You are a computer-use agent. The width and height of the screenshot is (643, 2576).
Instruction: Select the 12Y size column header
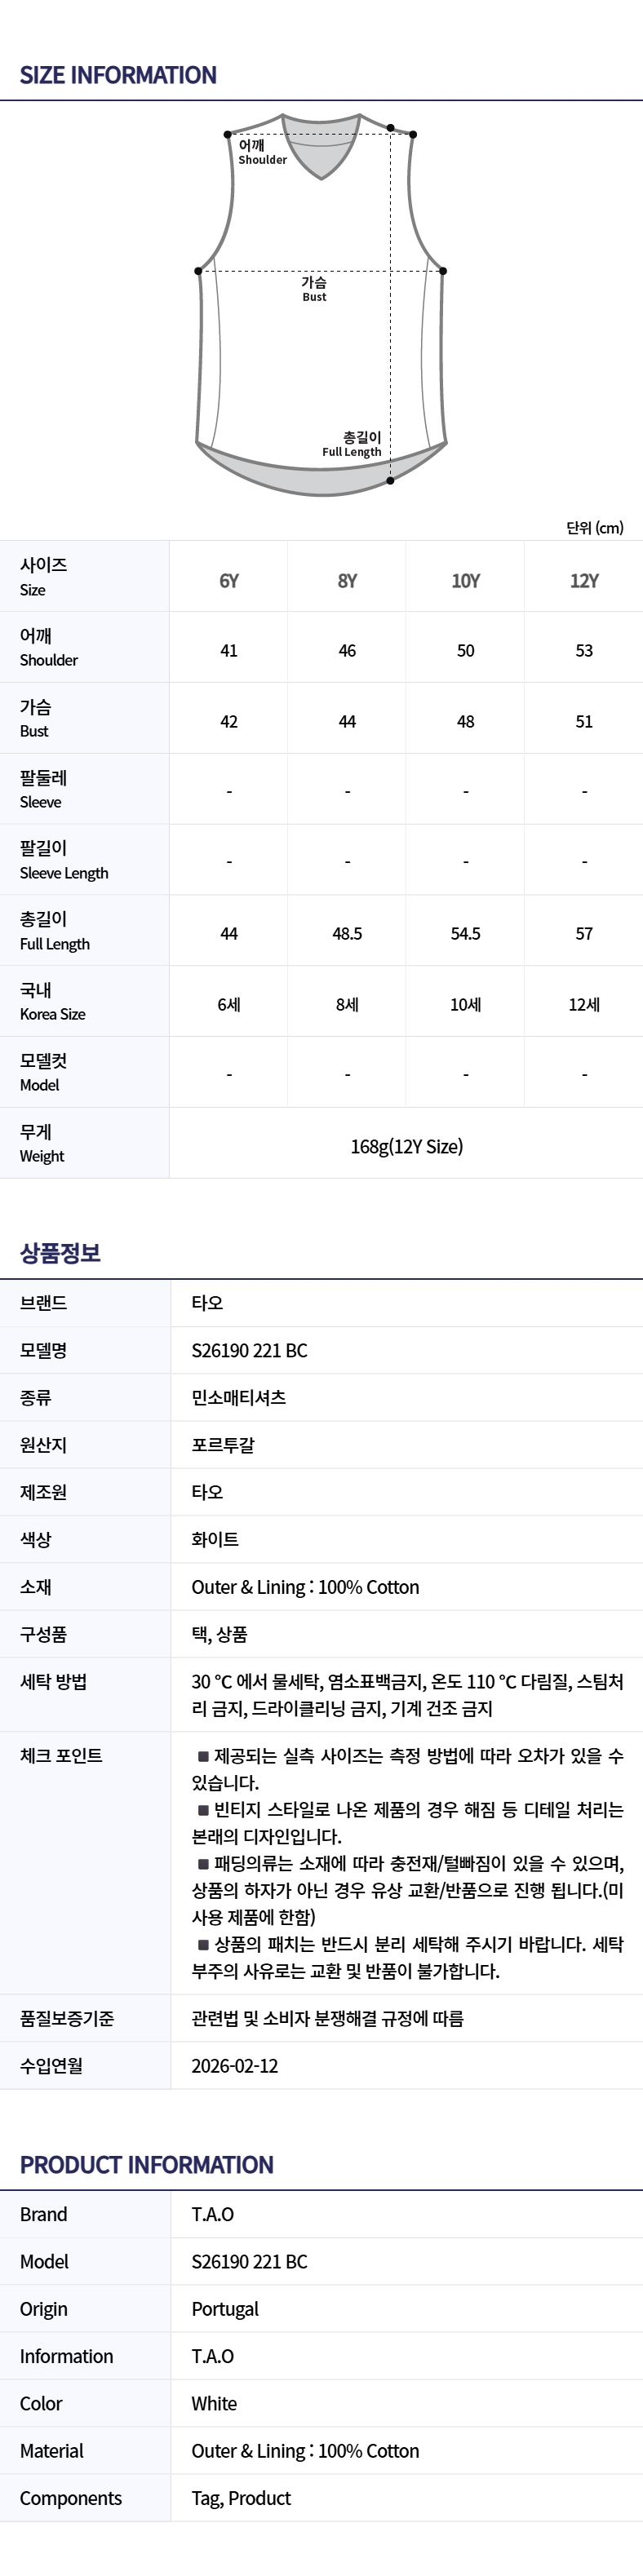[584, 581]
